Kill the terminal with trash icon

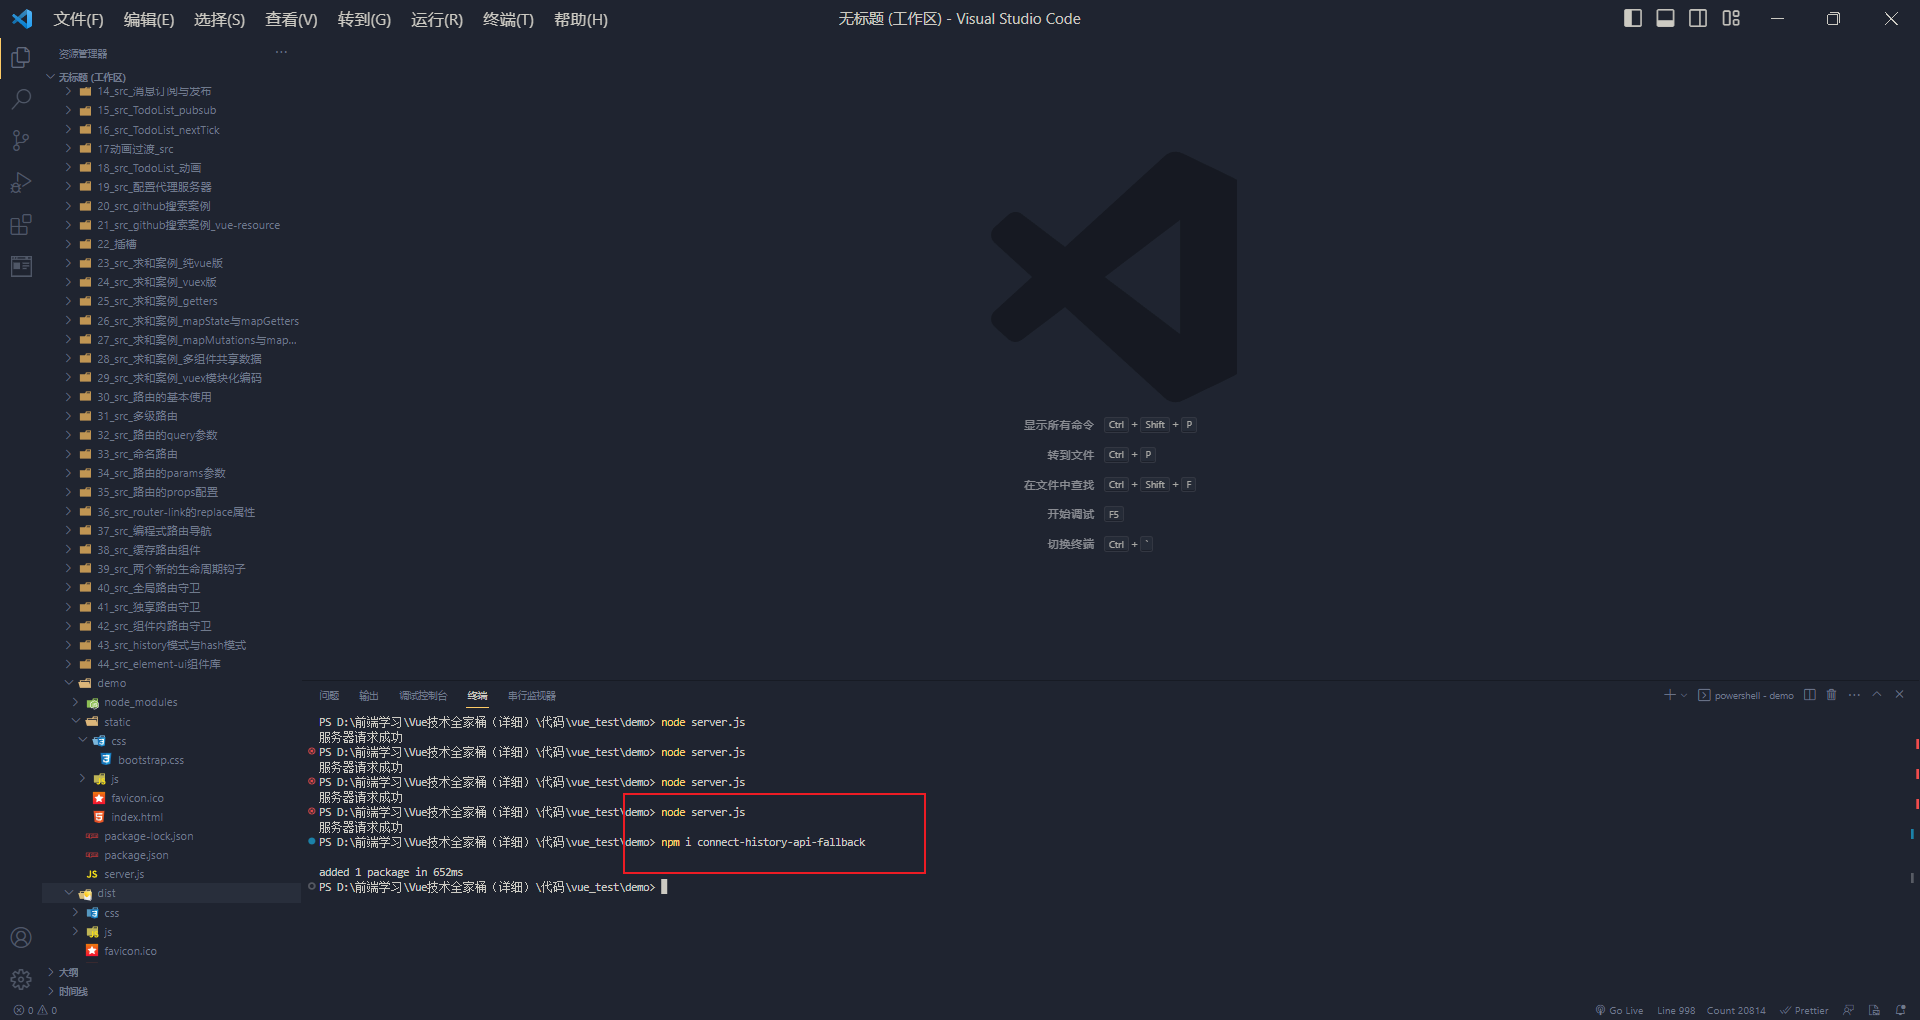pos(1832,695)
